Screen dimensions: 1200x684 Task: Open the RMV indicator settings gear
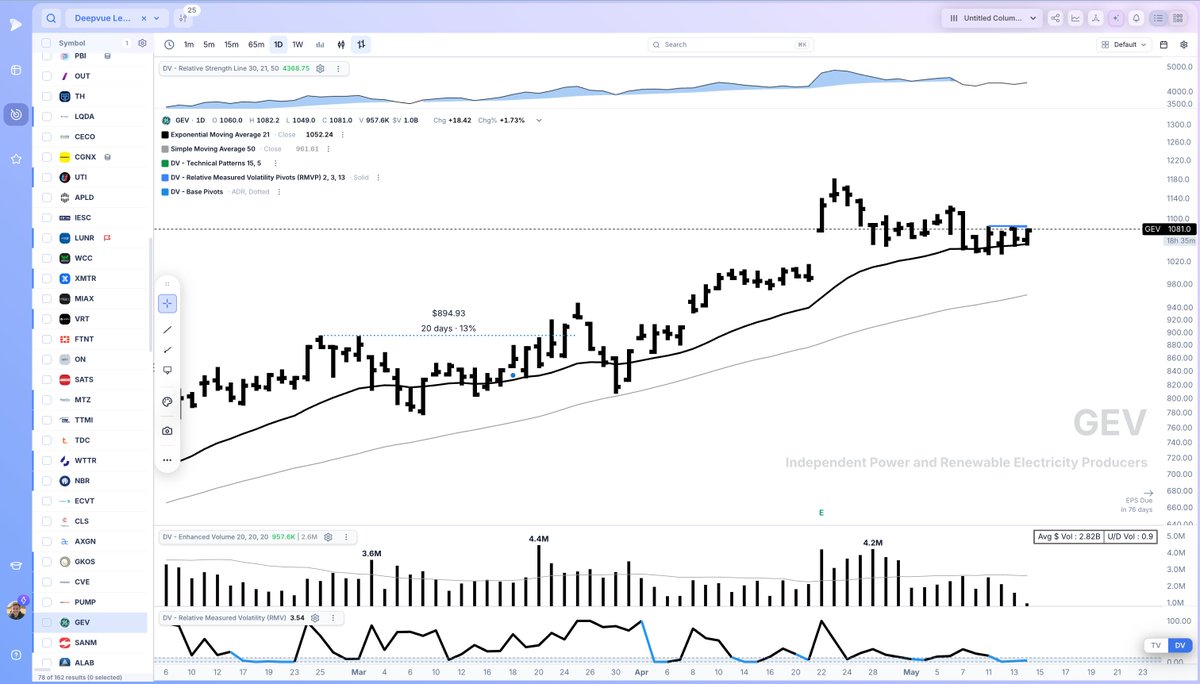coord(315,618)
